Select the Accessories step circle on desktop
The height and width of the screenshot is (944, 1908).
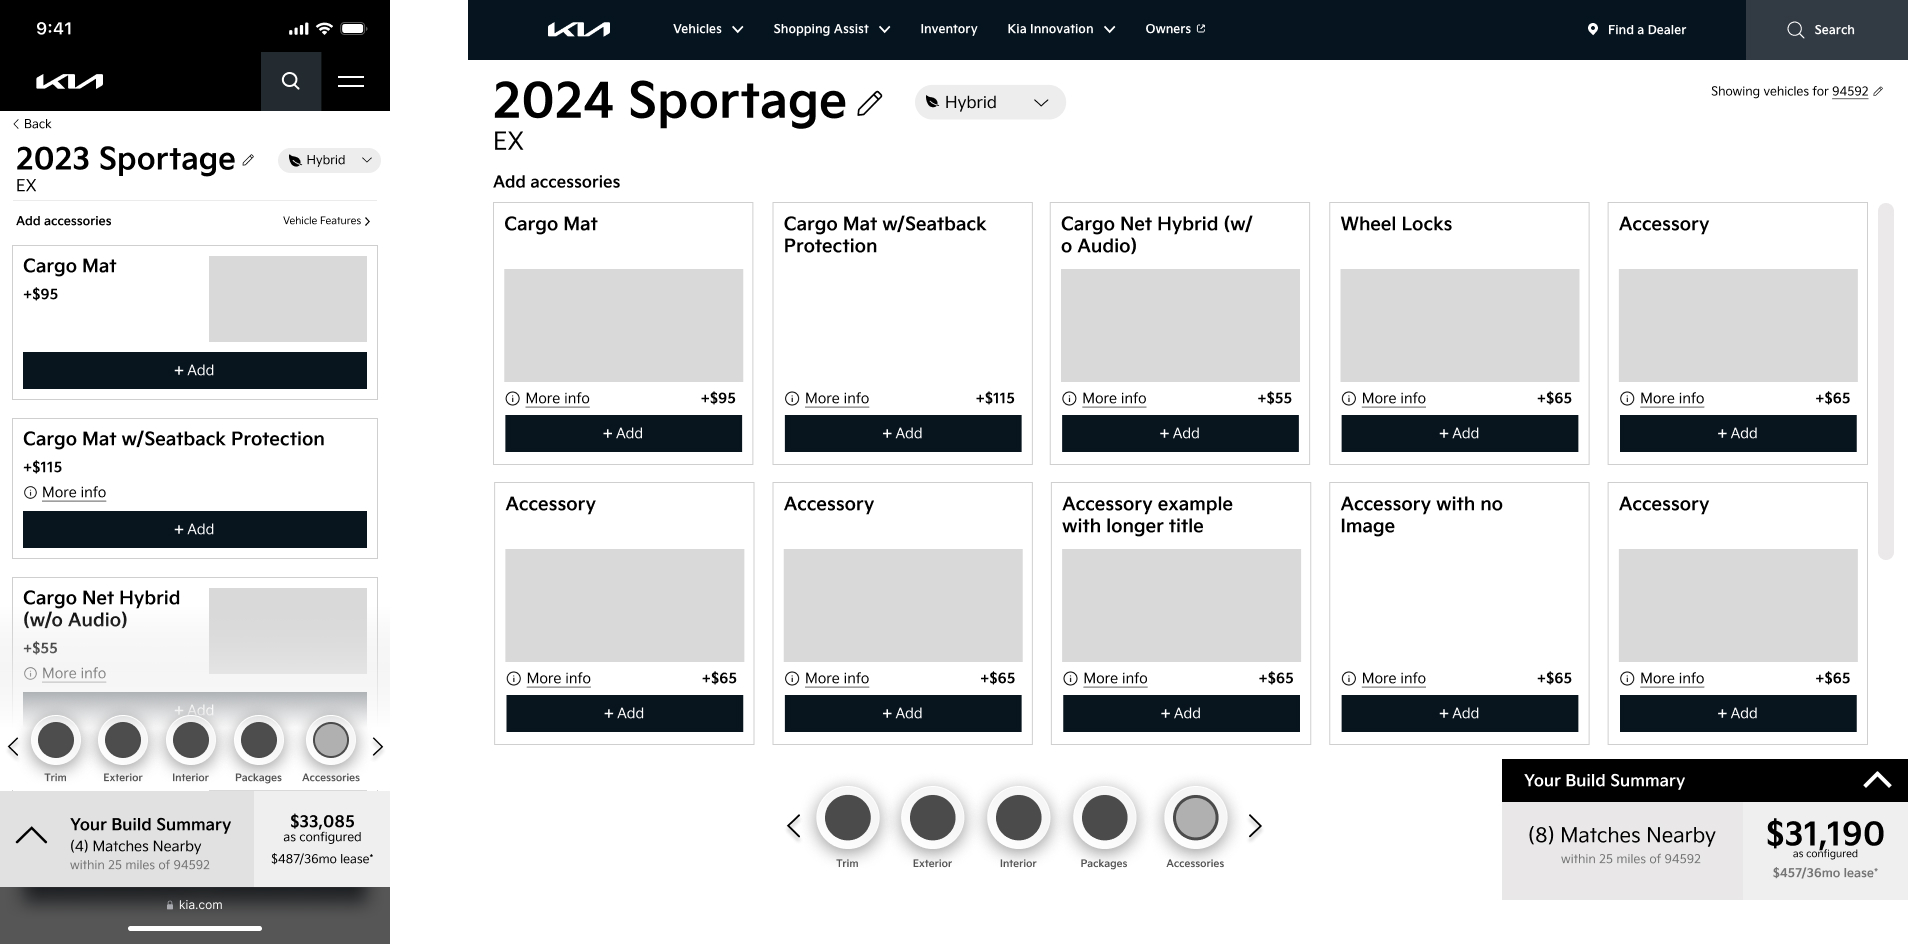tap(1194, 818)
